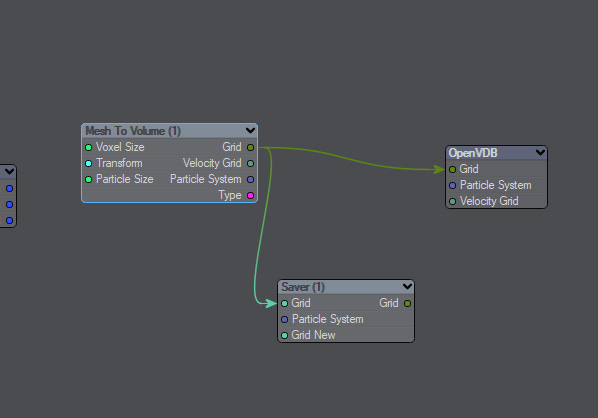Select the Mesh To Volume (1) title bar
Screen dimensions: 598x418
point(169,131)
